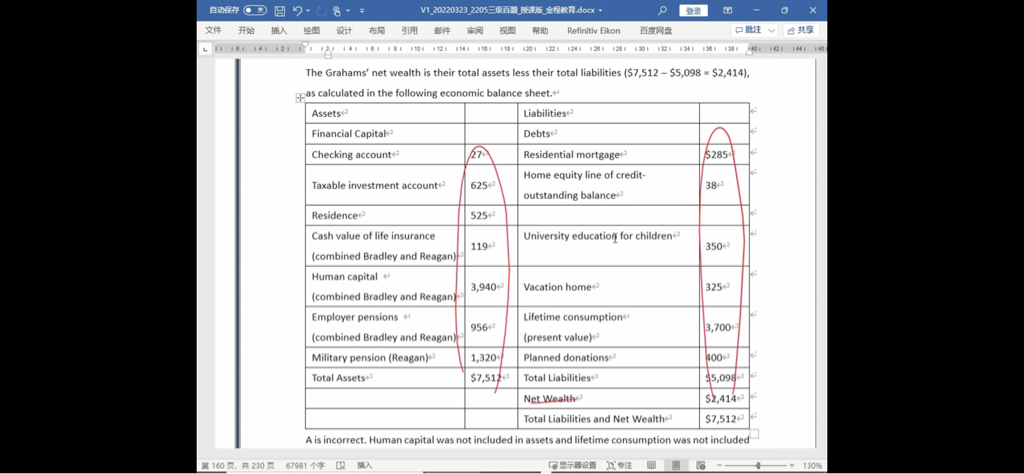Click the '3,700' lifetime consumption value
Viewport: 1024px width, 474px height.
pyautogui.click(x=718, y=327)
